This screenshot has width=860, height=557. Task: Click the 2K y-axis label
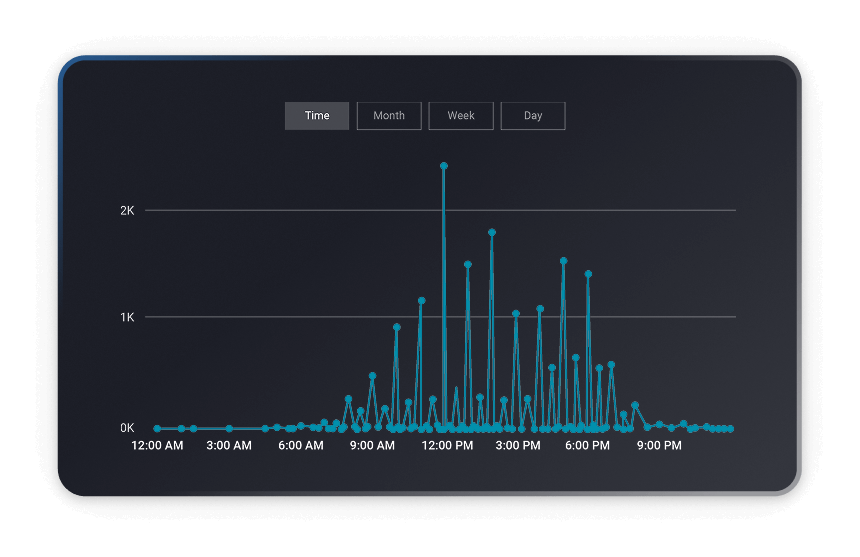click(127, 211)
